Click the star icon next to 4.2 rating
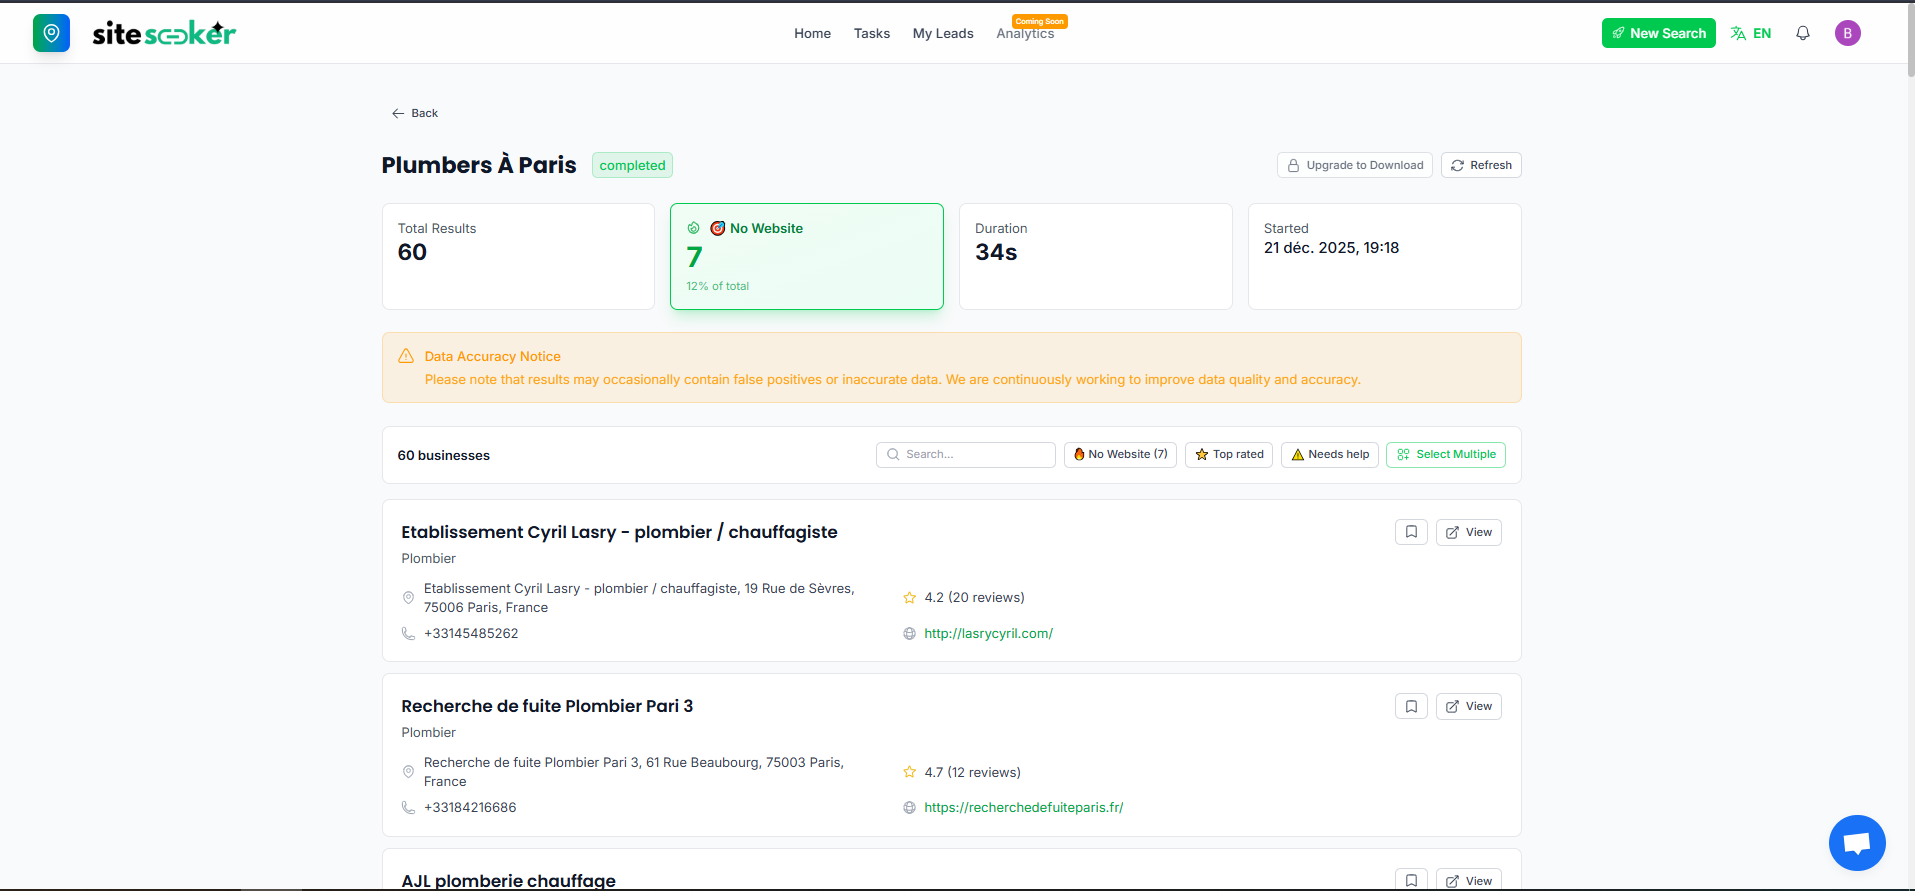This screenshot has height=891, width=1915. (909, 597)
